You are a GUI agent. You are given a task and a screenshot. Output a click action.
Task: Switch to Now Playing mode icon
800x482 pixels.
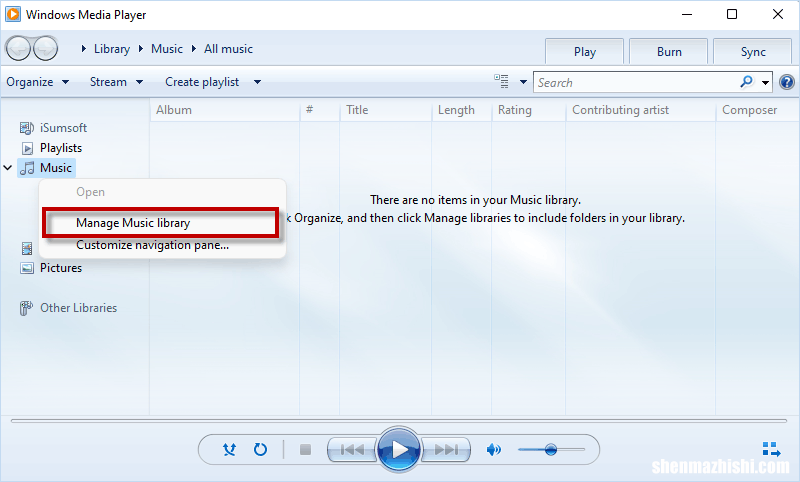[771, 449]
